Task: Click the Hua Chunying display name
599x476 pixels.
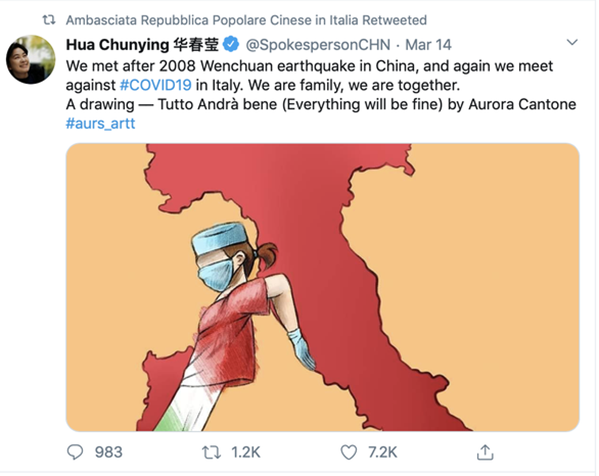Action: coord(142,45)
